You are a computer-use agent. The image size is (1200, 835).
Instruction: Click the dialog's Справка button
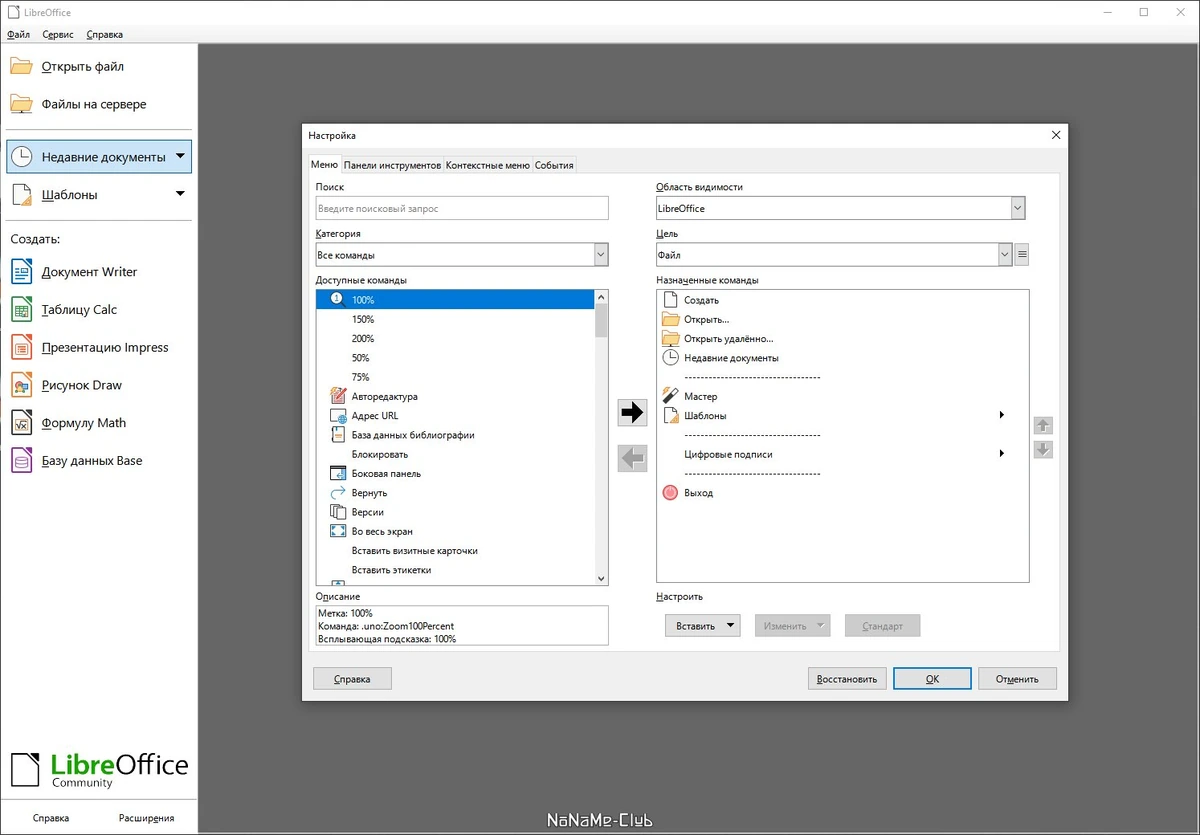pos(352,678)
